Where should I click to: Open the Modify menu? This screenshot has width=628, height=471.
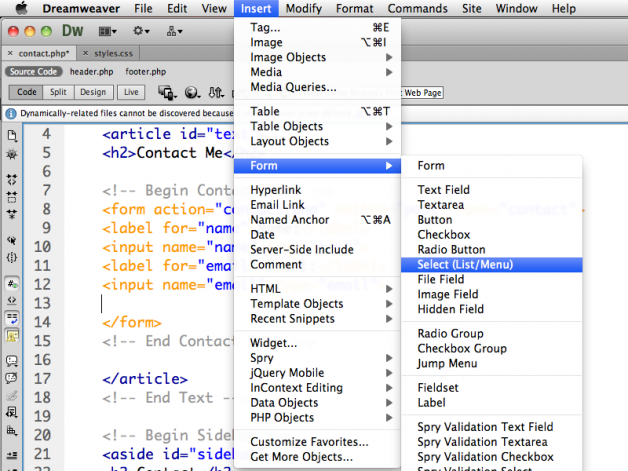click(x=304, y=8)
